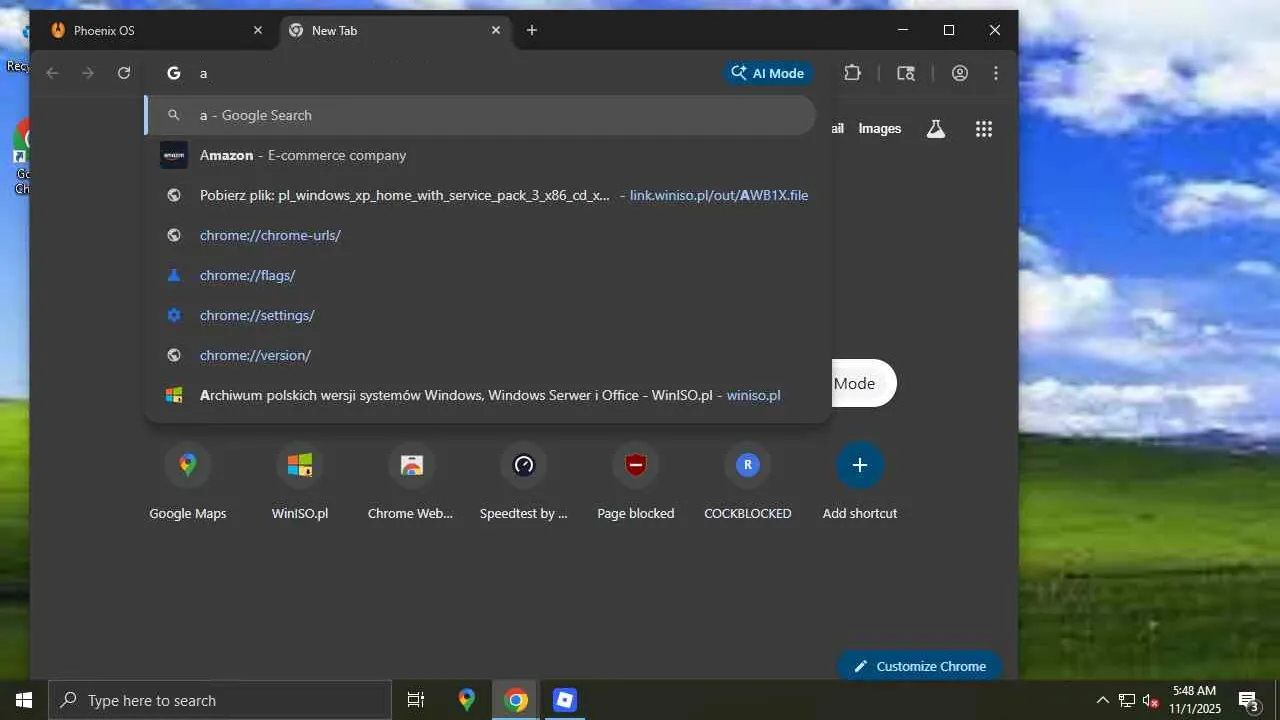Image resolution: width=1280 pixels, height=720 pixels.
Task: Close the New Tab tab
Action: click(496, 30)
